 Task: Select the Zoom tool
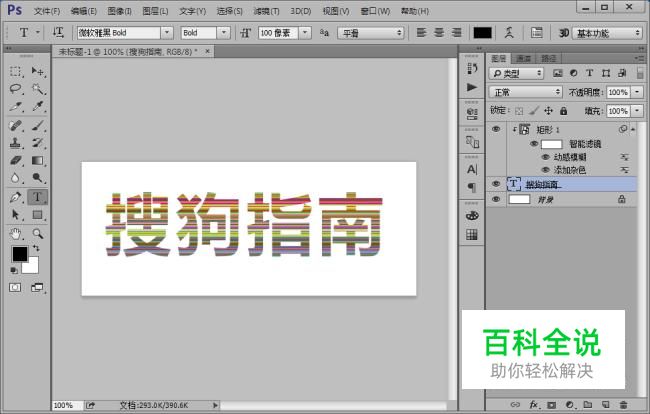click(x=38, y=234)
